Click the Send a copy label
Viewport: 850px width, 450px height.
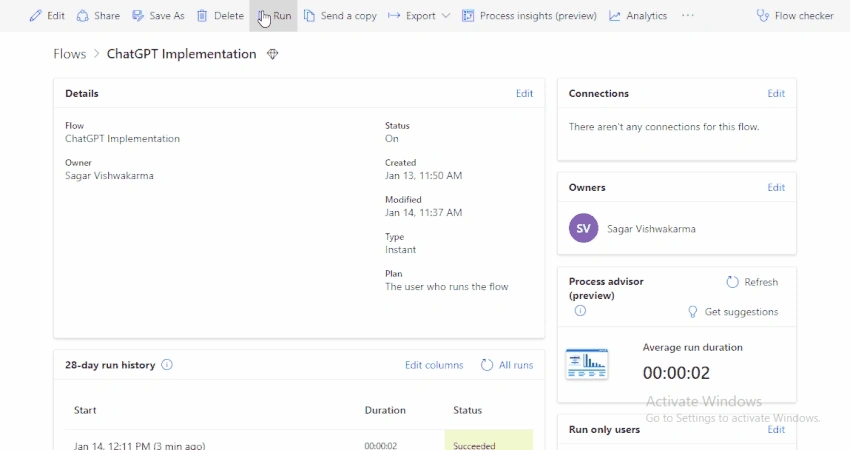click(x=349, y=16)
